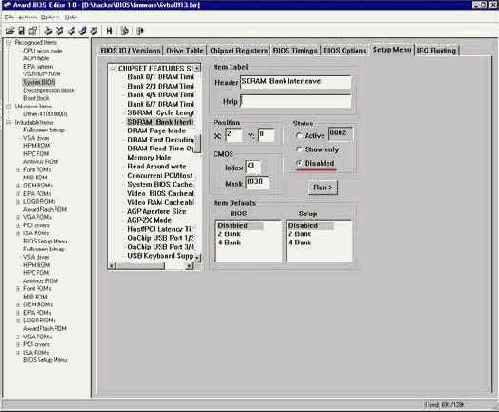Viewport: 499px width, 412px height.
Task: Open the Help menu
Action: click(71, 17)
